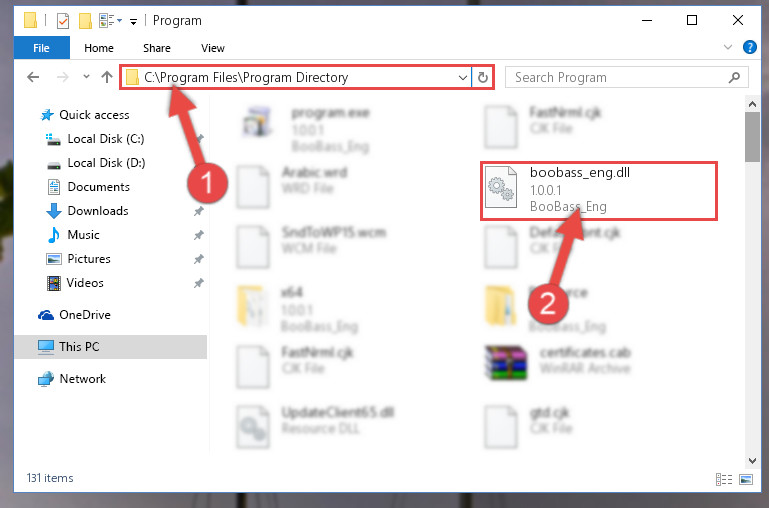Screen dimensions: 769x508
Task: Open the Share ribbon tab
Action: tap(157, 48)
